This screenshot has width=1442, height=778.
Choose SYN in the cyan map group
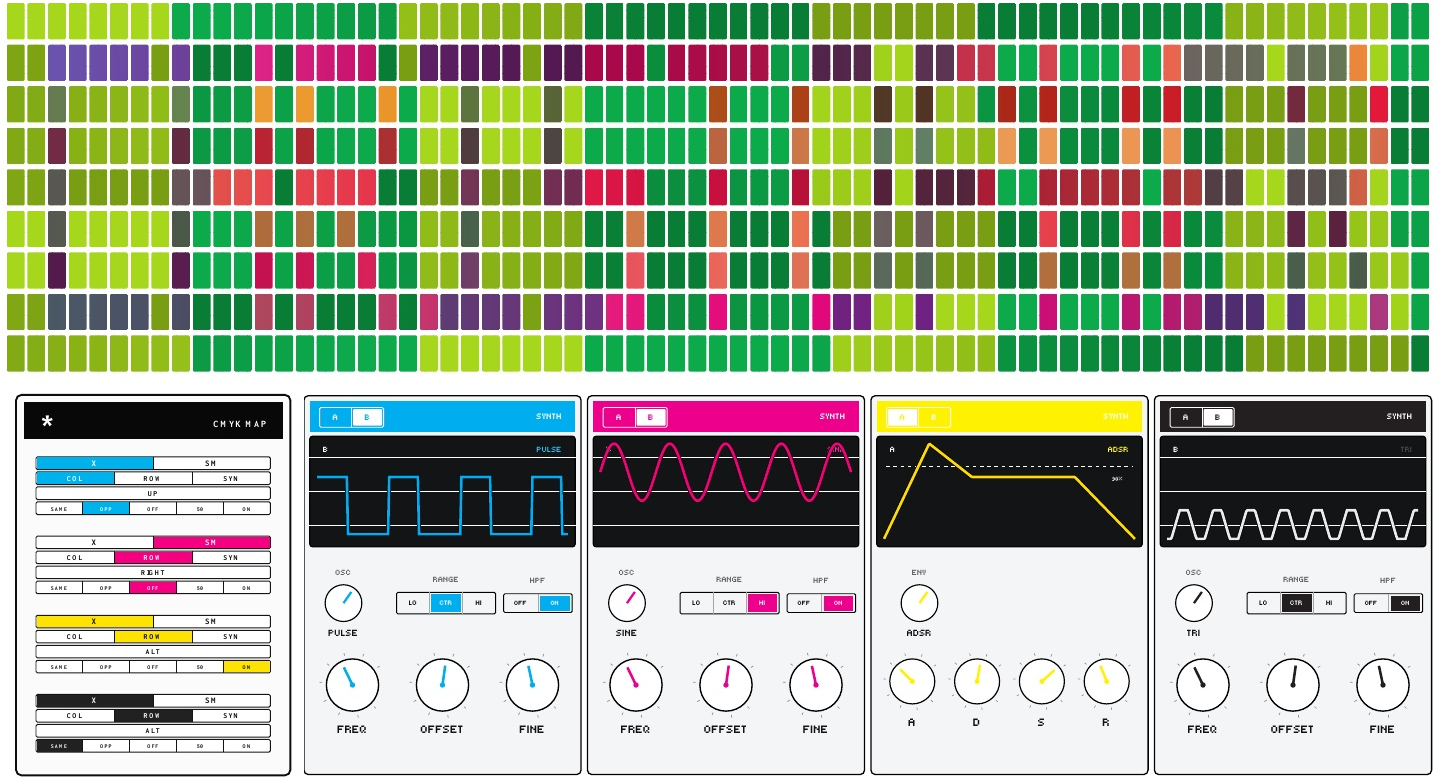(x=231, y=478)
